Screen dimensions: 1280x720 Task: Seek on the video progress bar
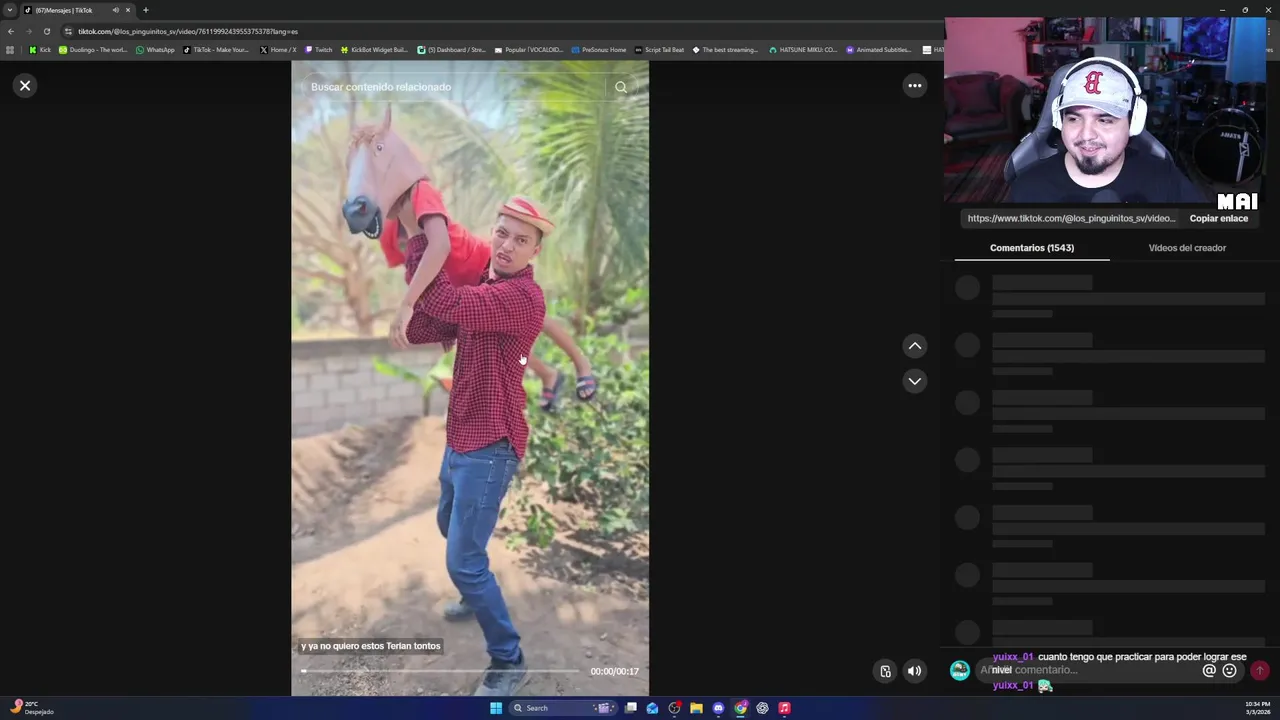click(440, 671)
